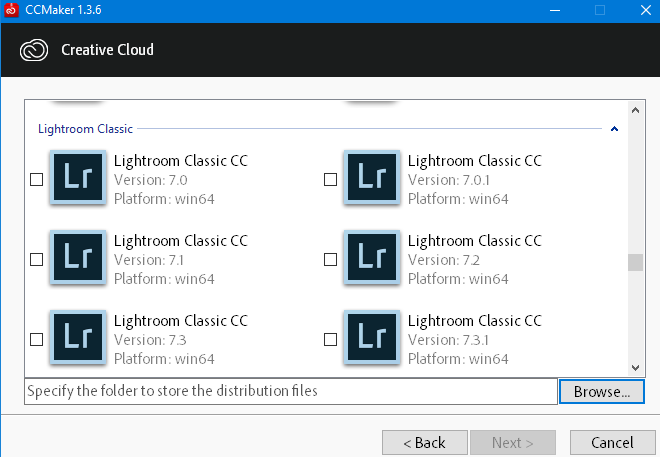Click the list scrollbar up arrow
The height and width of the screenshot is (457, 660).
(x=636, y=110)
